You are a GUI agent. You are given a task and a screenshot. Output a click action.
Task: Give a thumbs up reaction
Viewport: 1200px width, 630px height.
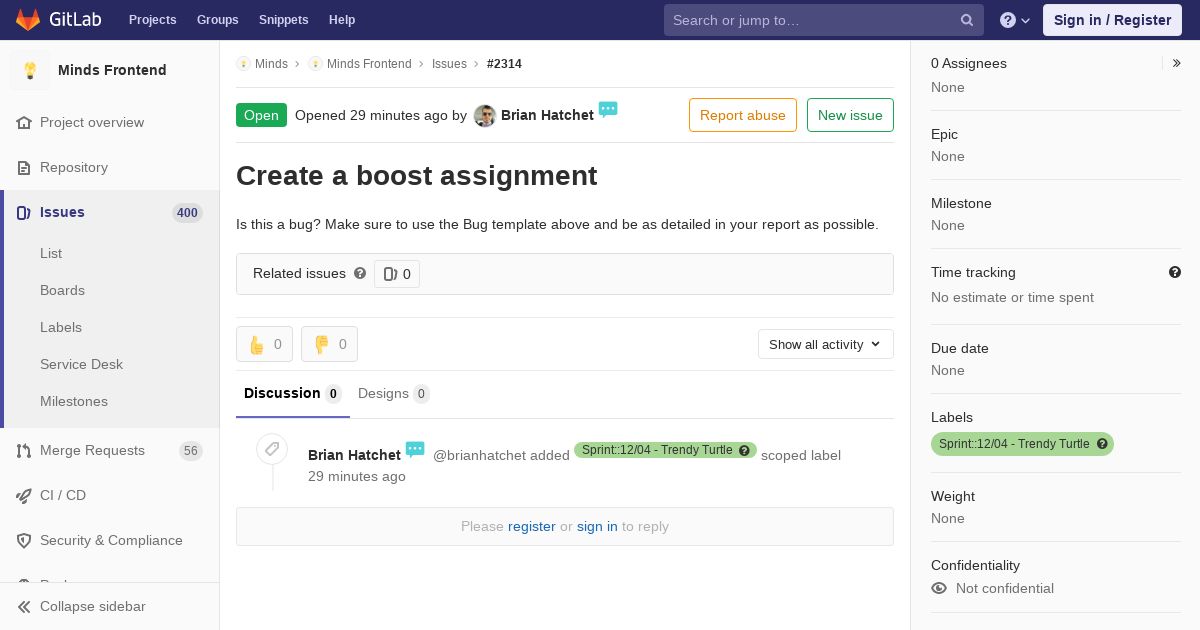pos(264,344)
